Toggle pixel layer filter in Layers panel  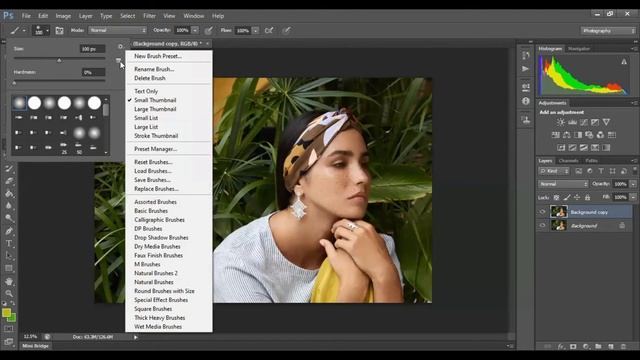point(578,171)
